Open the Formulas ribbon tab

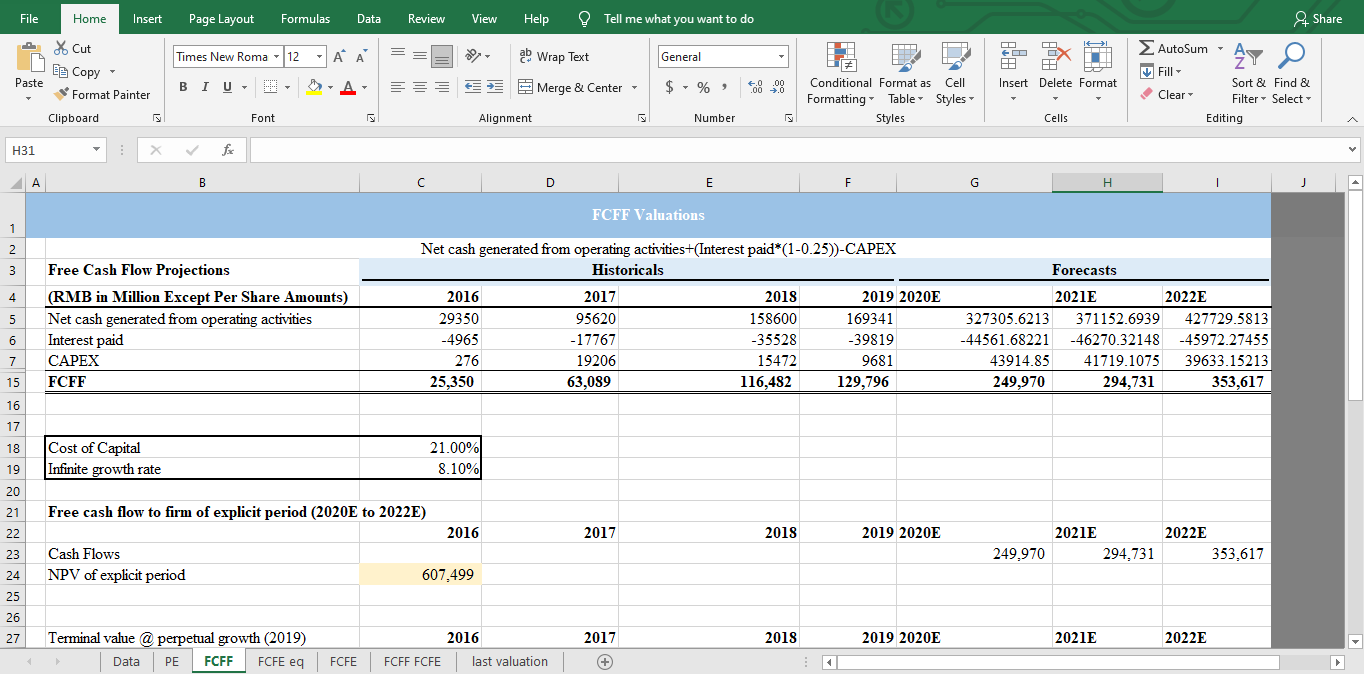(305, 19)
